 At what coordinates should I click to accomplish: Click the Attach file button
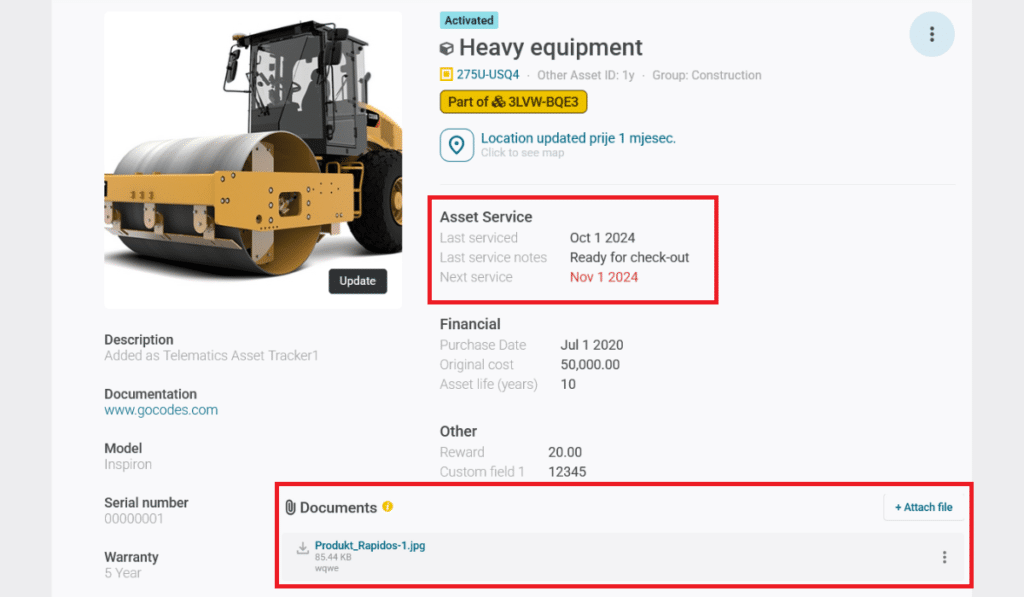coord(923,507)
